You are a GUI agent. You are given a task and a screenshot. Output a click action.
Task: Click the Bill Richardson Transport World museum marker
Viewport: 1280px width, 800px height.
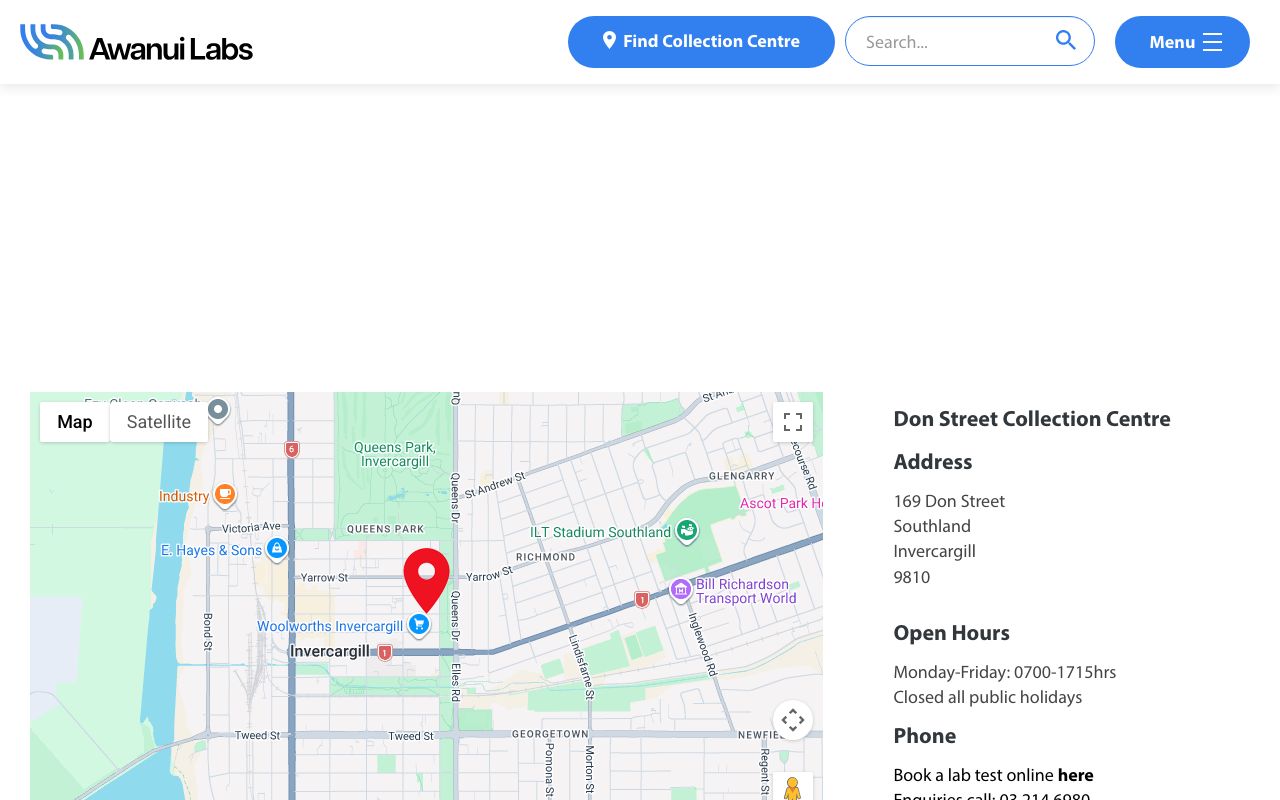pyautogui.click(x=681, y=591)
